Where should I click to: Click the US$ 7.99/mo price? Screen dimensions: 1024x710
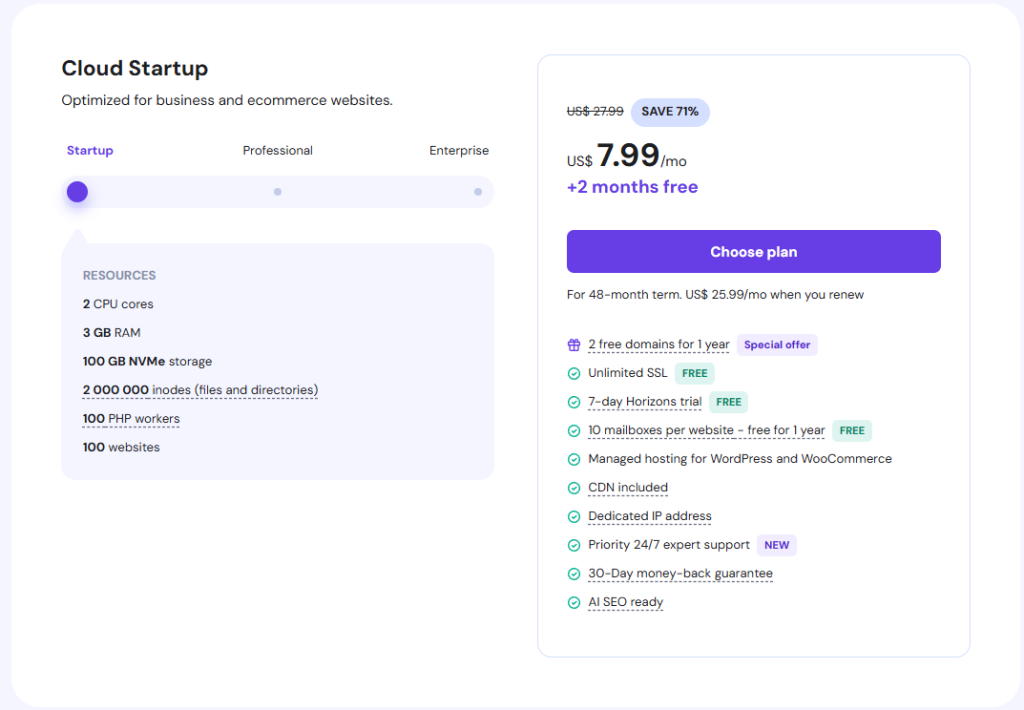coord(627,157)
